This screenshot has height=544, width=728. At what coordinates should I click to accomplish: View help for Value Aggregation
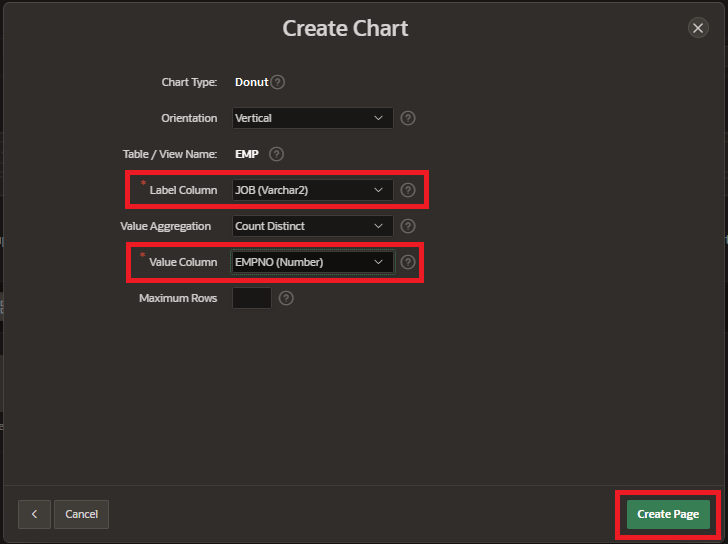click(408, 226)
